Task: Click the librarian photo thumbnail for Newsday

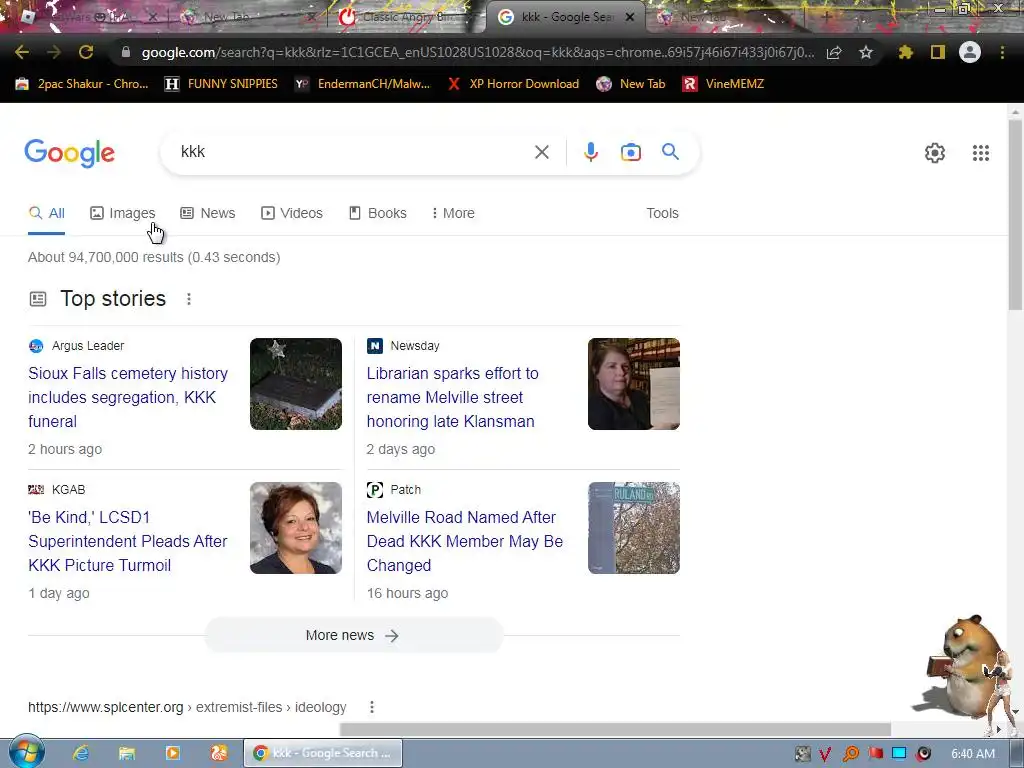Action: point(633,384)
